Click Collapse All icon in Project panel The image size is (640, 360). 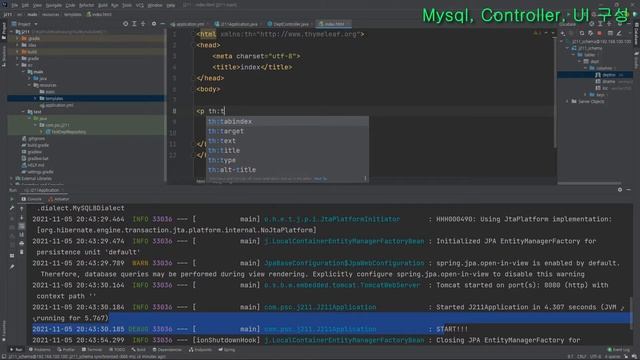pyautogui.click(x=143, y=24)
